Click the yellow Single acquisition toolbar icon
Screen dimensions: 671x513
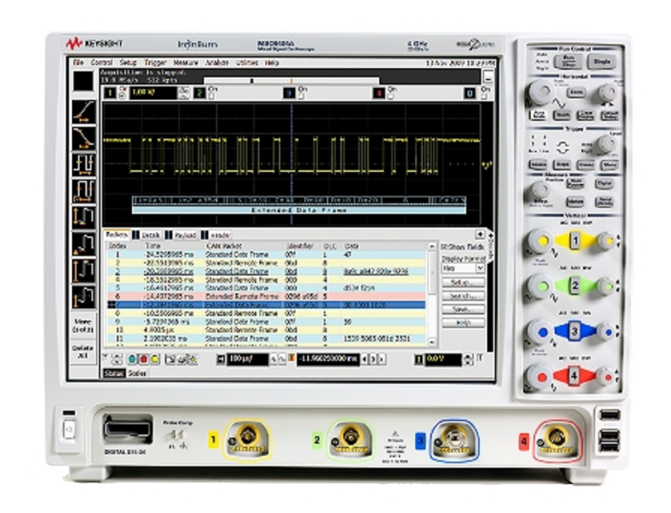(x=154, y=360)
